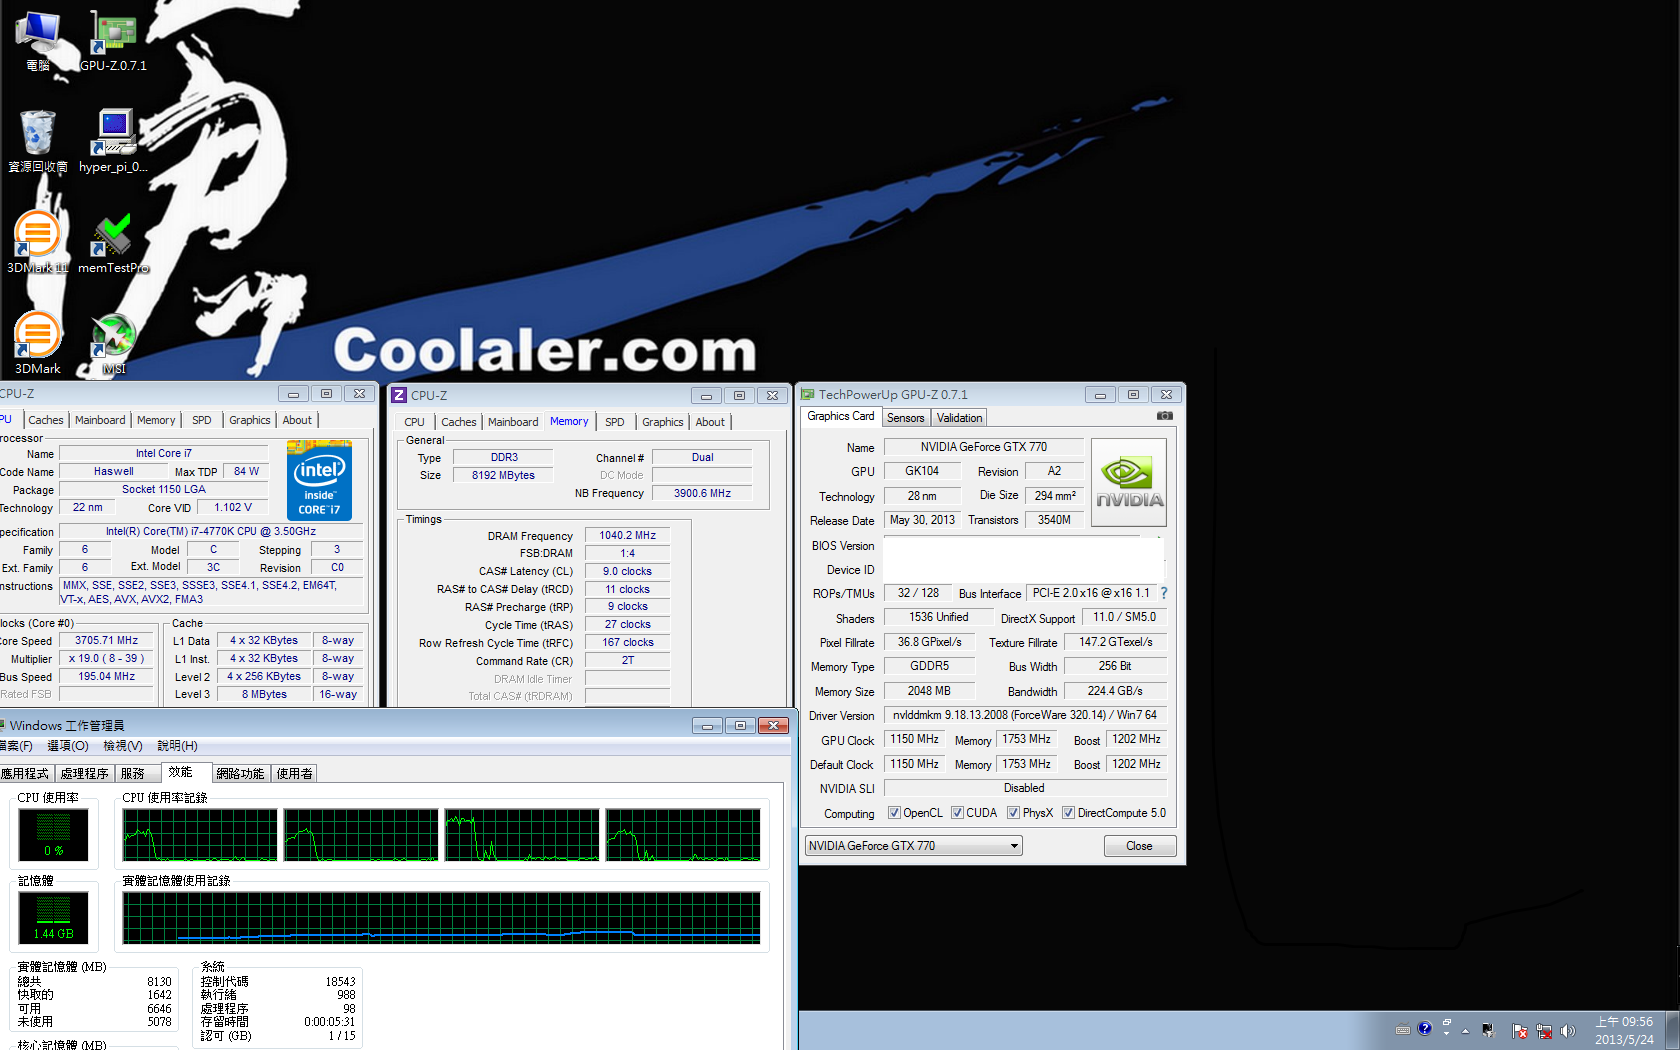Click the Core Speed 3705.71 MHz value

point(106,641)
